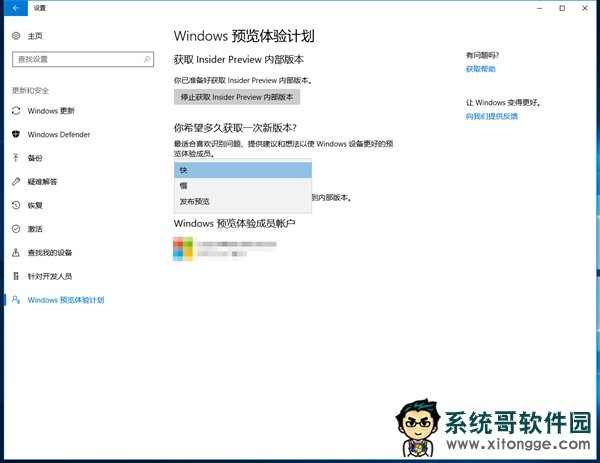Click the Microsoft account logo
The width and height of the screenshot is (600, 463).
tap(183, 249)
